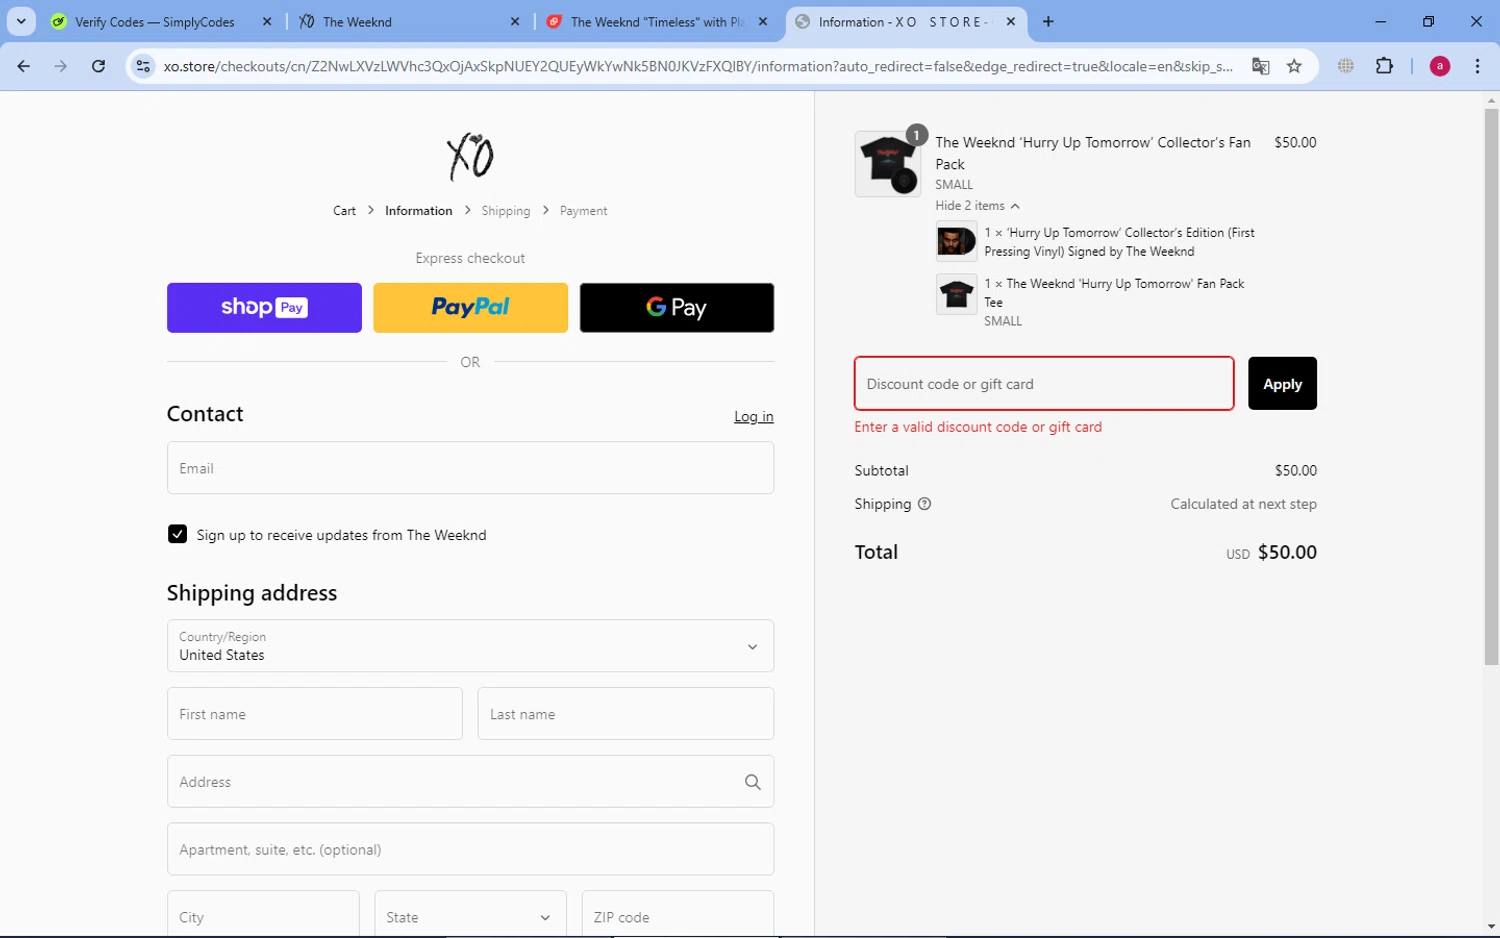Uncheck sign up for Weeknd updates
The width and height of the screenshot is (1500, 938).
point(177,534)
